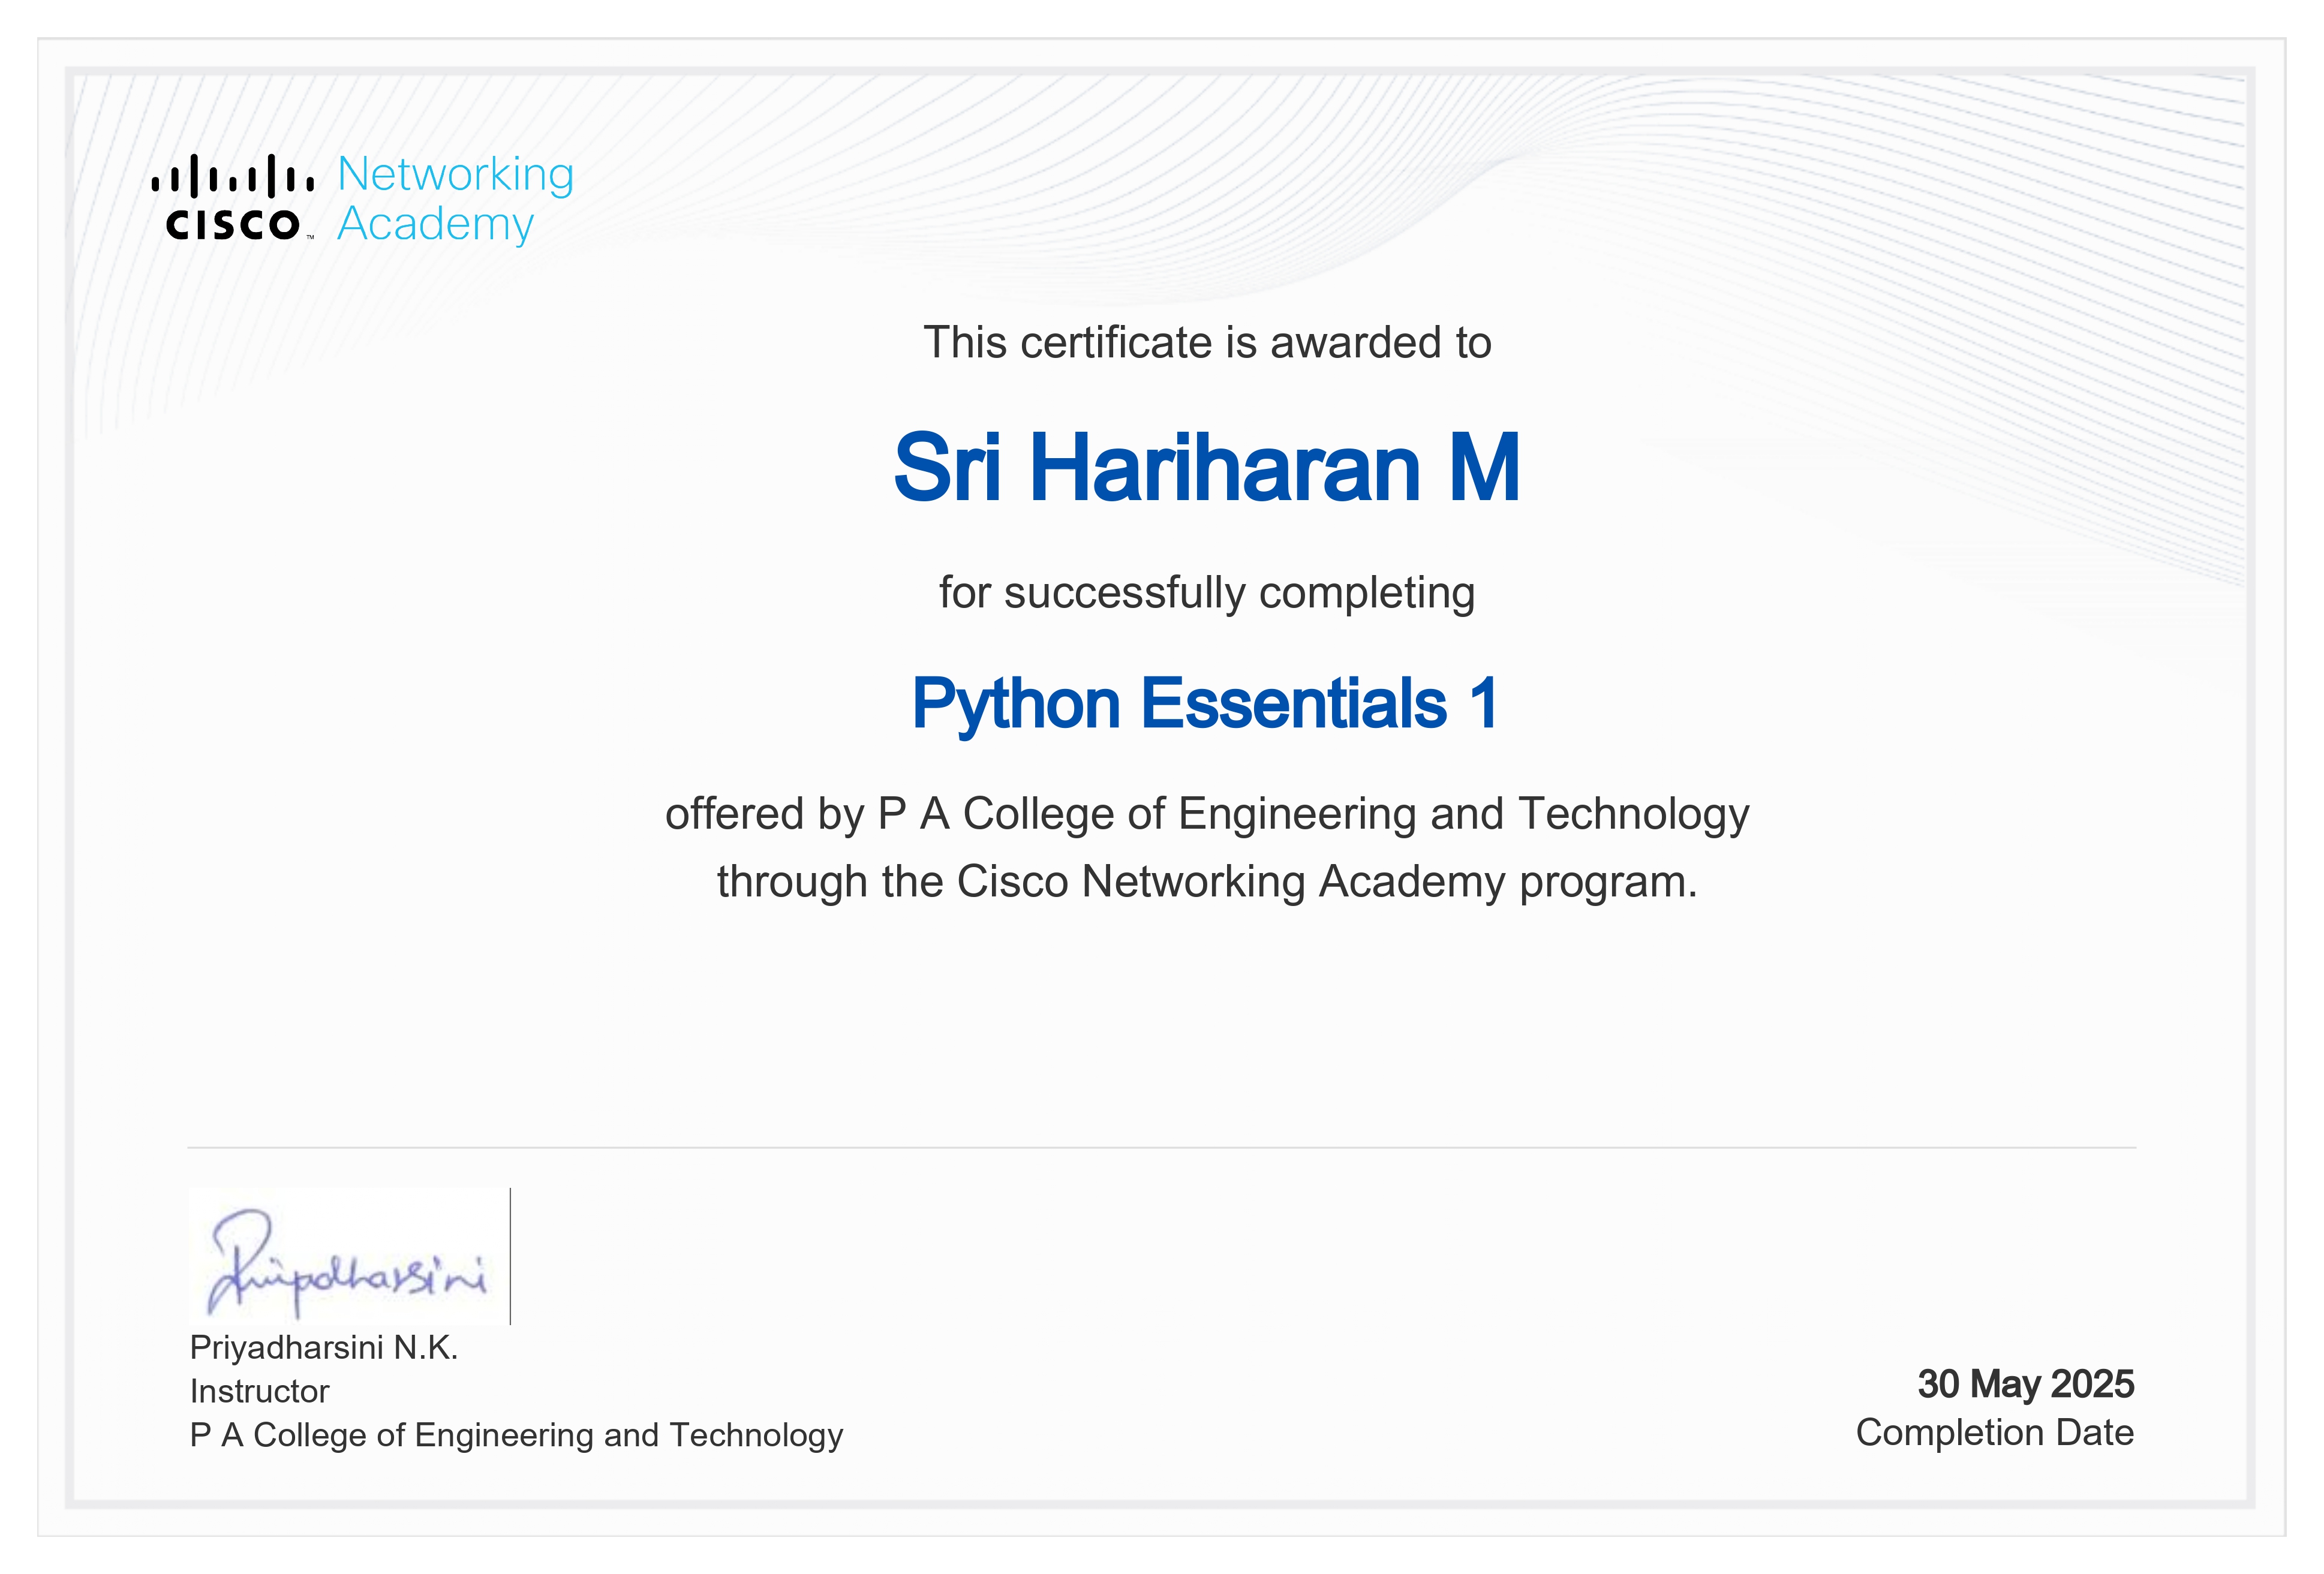Click 'This certificate is awarded to' text
The width and height of the screenshot is (2324, 1574).
tap(1206, 343)
